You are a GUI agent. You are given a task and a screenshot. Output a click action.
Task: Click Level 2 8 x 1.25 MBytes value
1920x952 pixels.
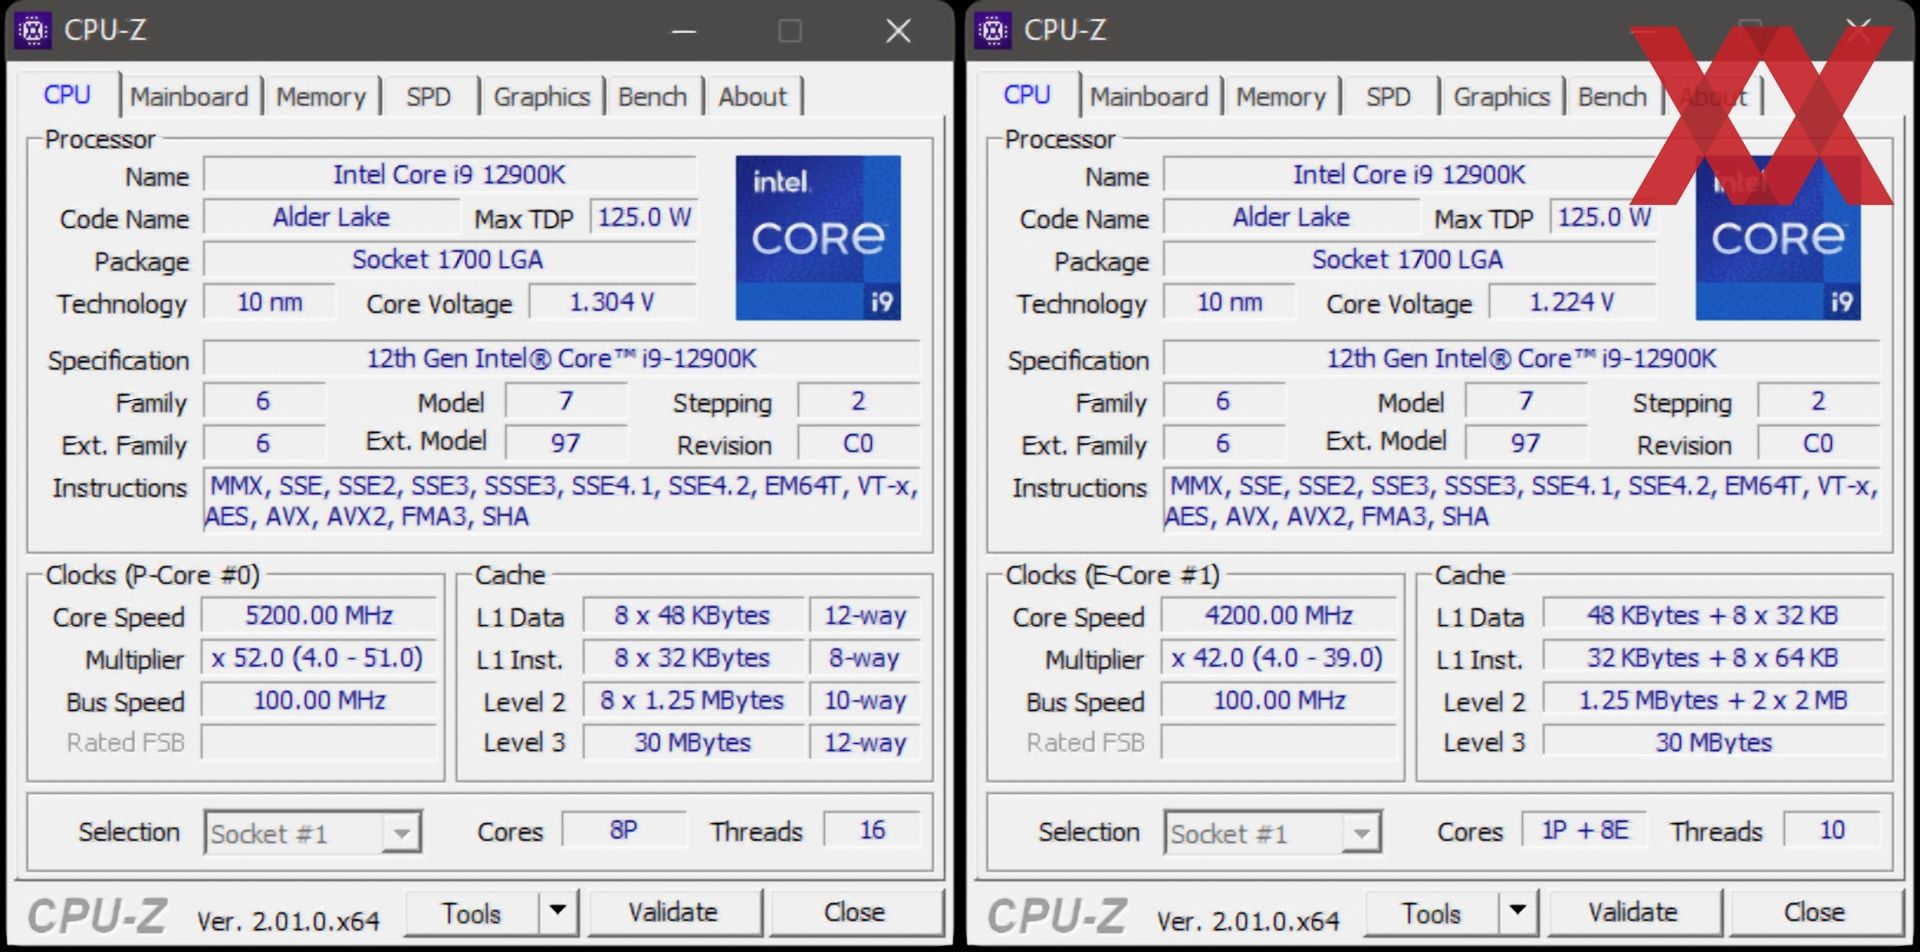693,700
